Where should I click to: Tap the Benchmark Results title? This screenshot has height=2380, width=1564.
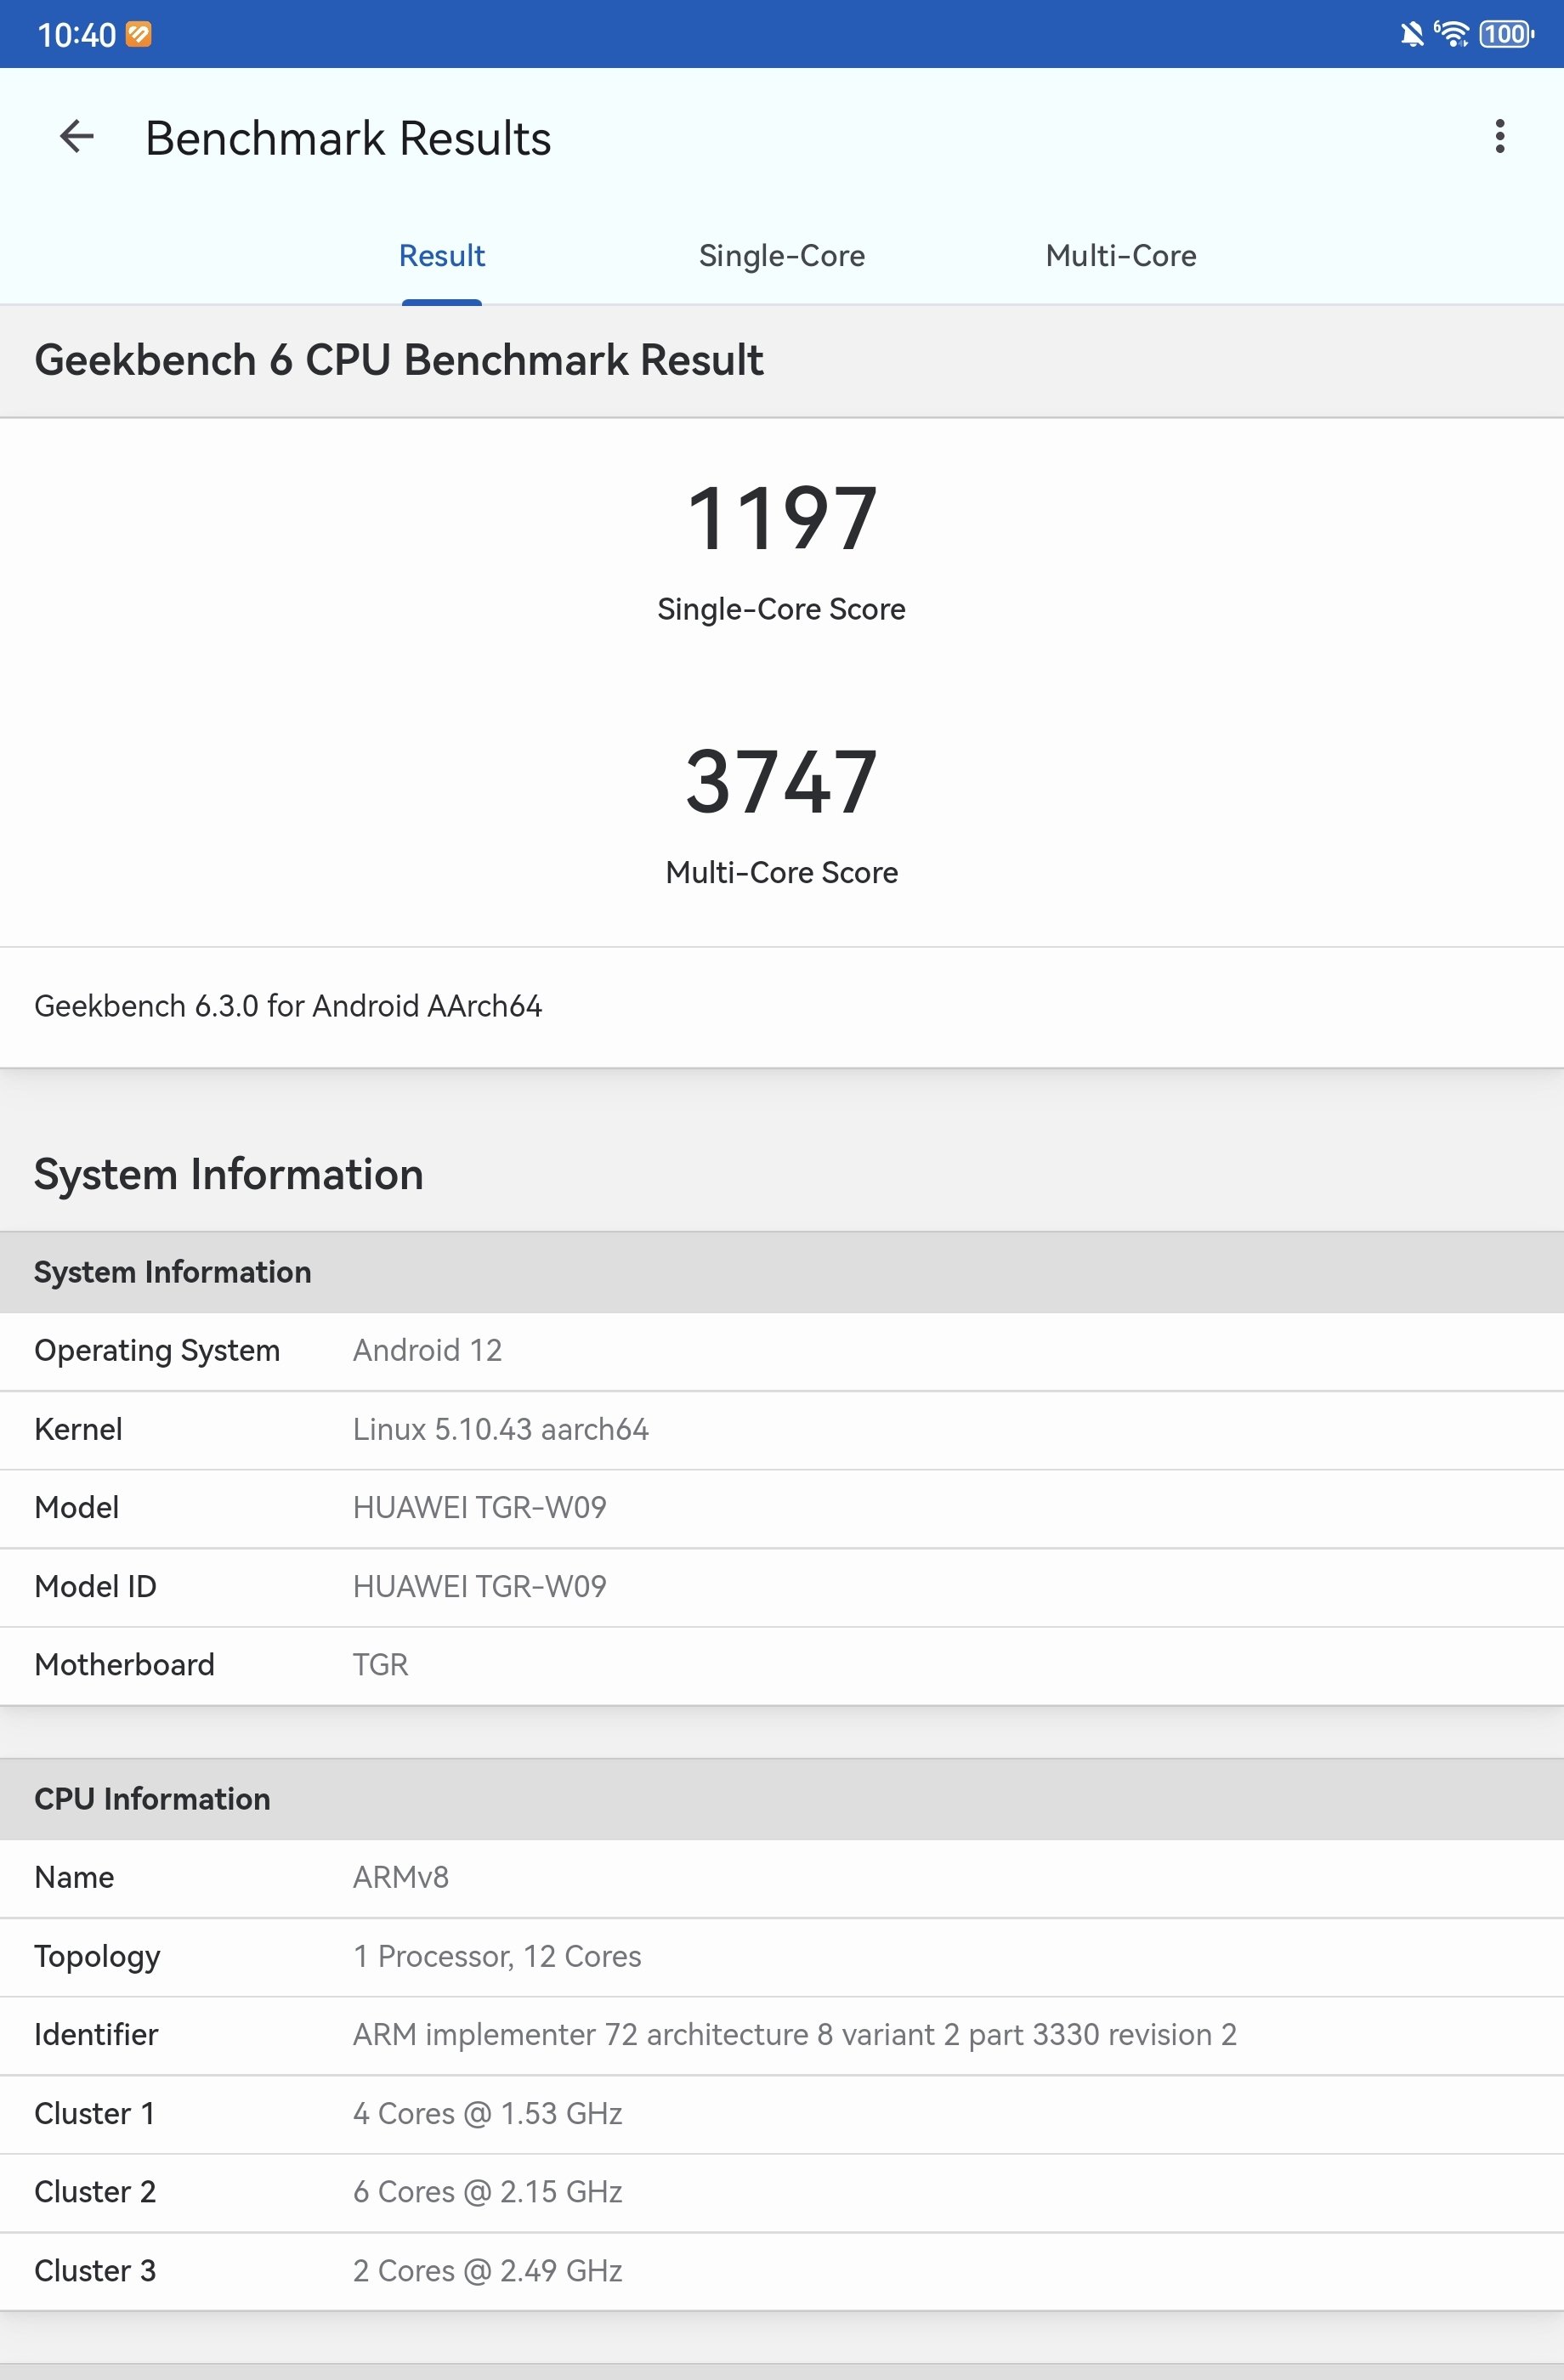tap(348, 138)
